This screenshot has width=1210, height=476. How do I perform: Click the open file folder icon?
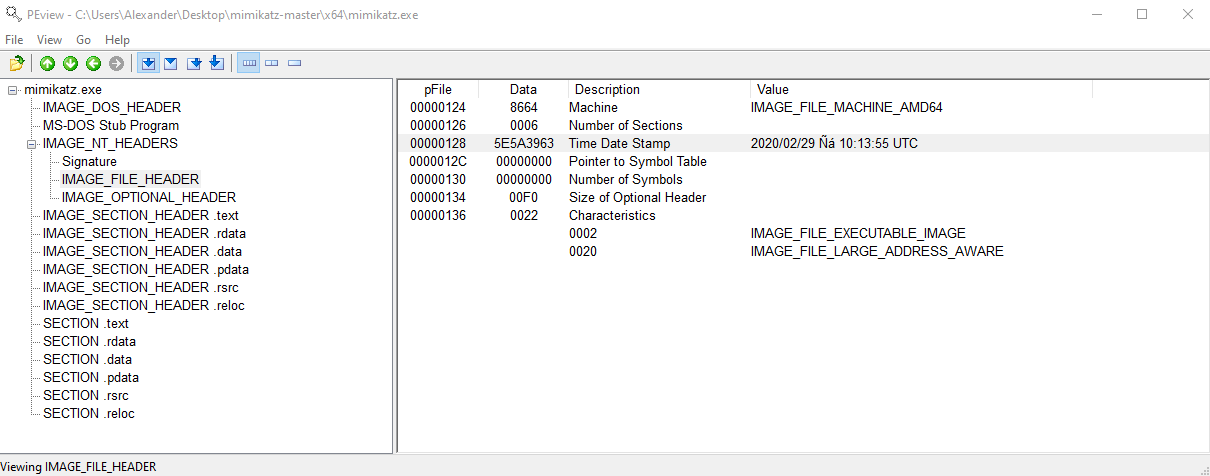tap(17, 64)
